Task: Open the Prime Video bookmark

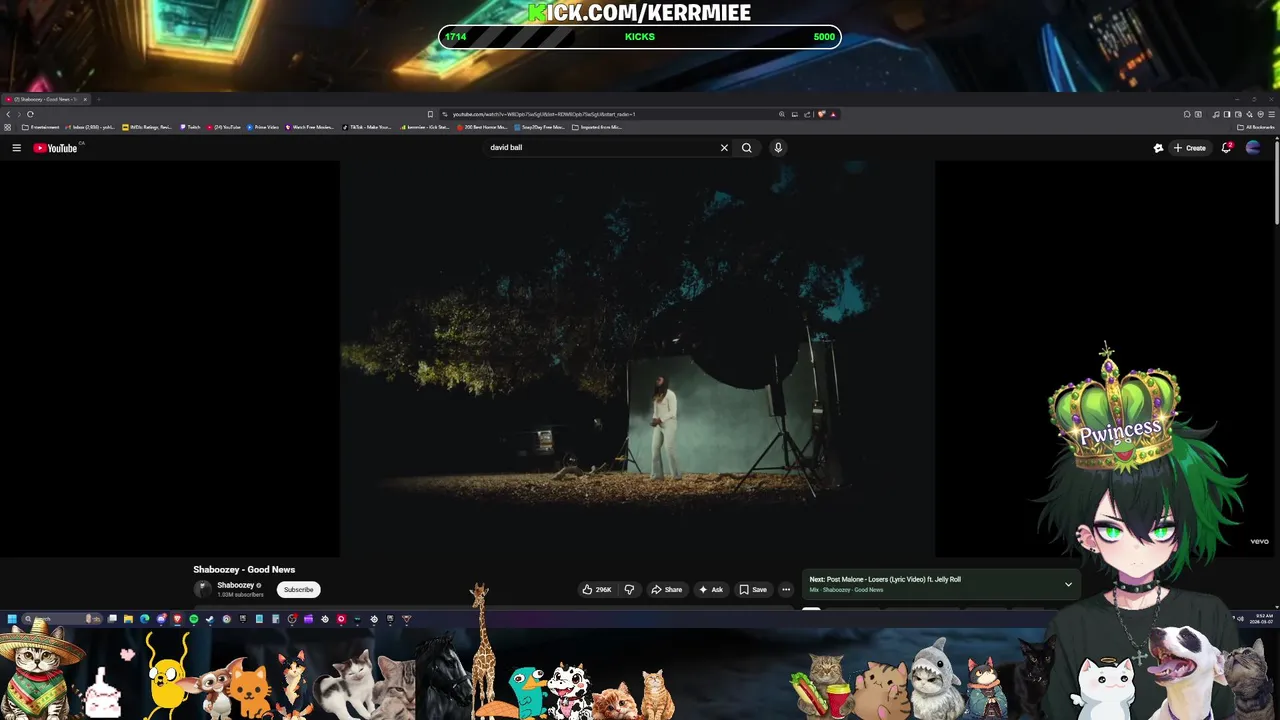Action: tap(263, 127)
